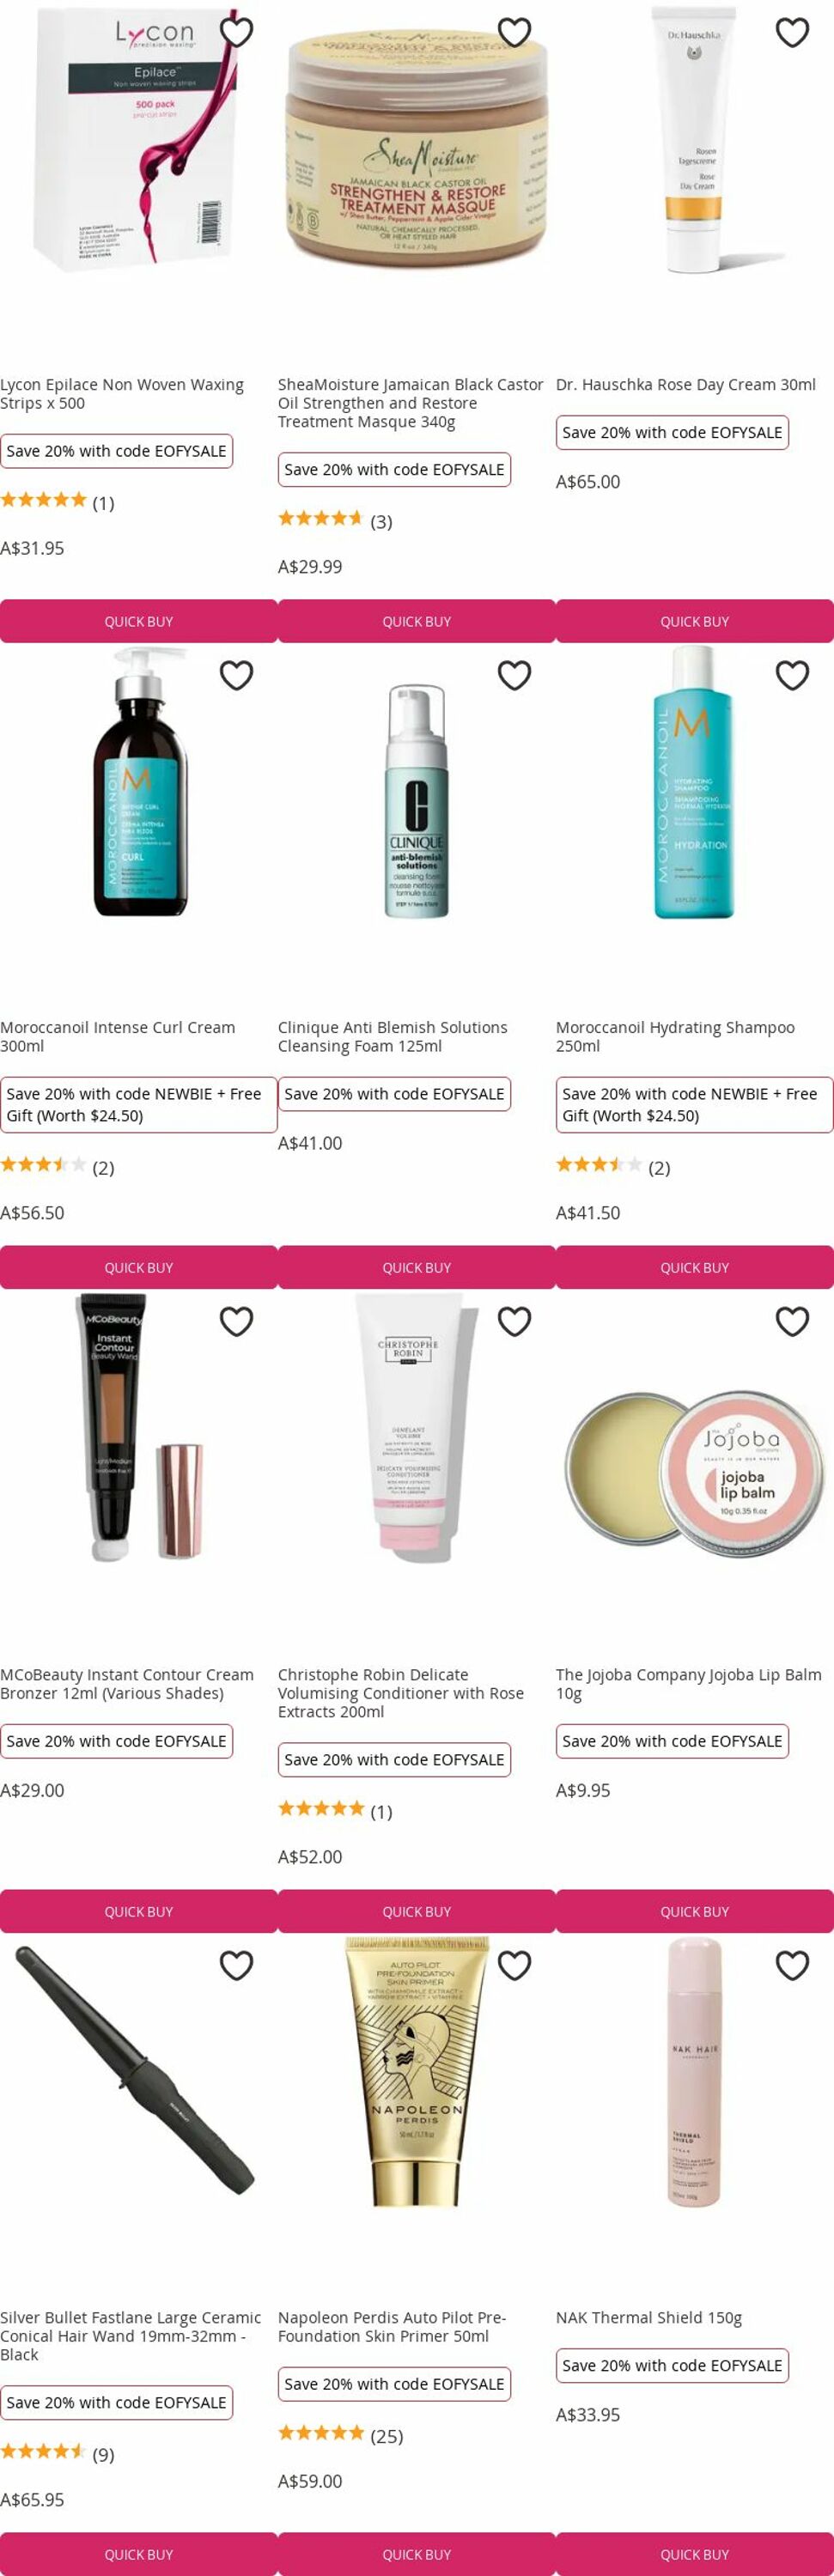834x2576 pixels.
Task: Quick buy the Clinique Cleansing Foam
Action: tap(417, 1267)
